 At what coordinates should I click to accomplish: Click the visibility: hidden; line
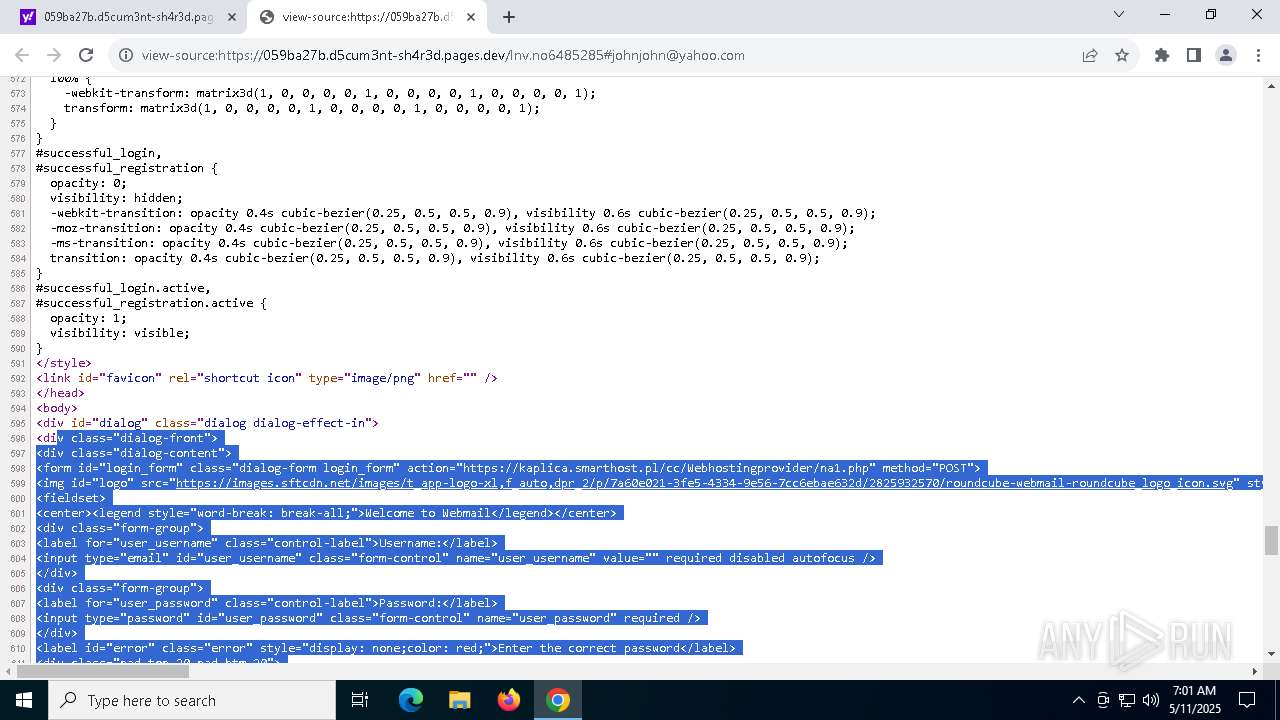[x=117, y=198]
